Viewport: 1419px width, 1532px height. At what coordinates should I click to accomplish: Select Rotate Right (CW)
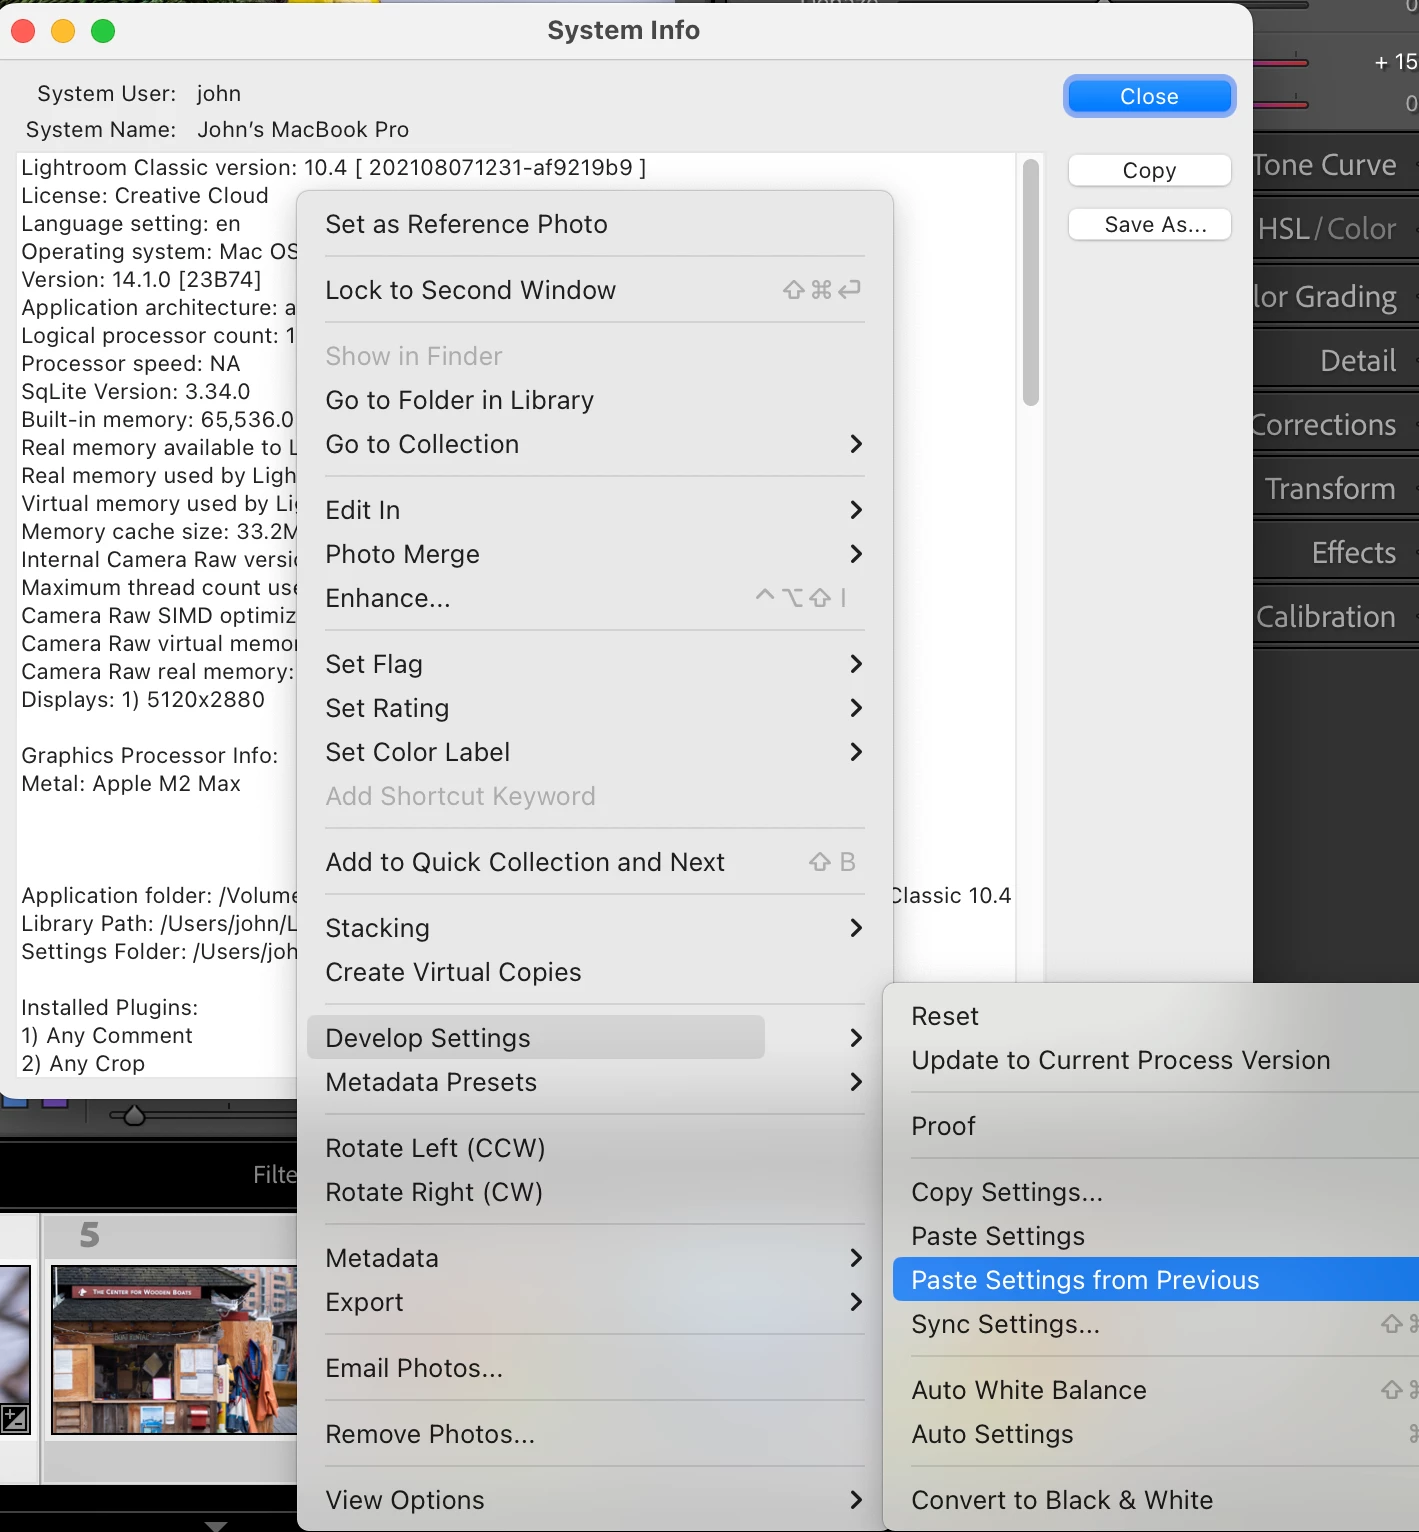pos(594,1192)
